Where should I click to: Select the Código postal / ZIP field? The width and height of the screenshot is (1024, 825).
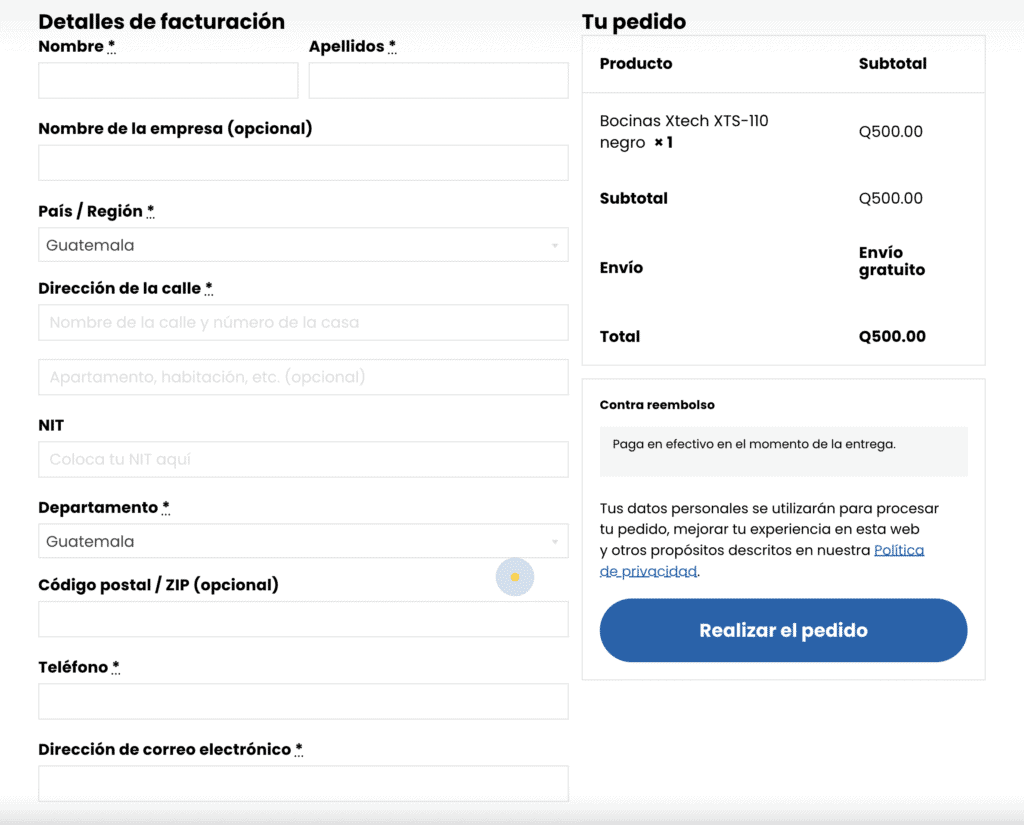tap(303, 619)
